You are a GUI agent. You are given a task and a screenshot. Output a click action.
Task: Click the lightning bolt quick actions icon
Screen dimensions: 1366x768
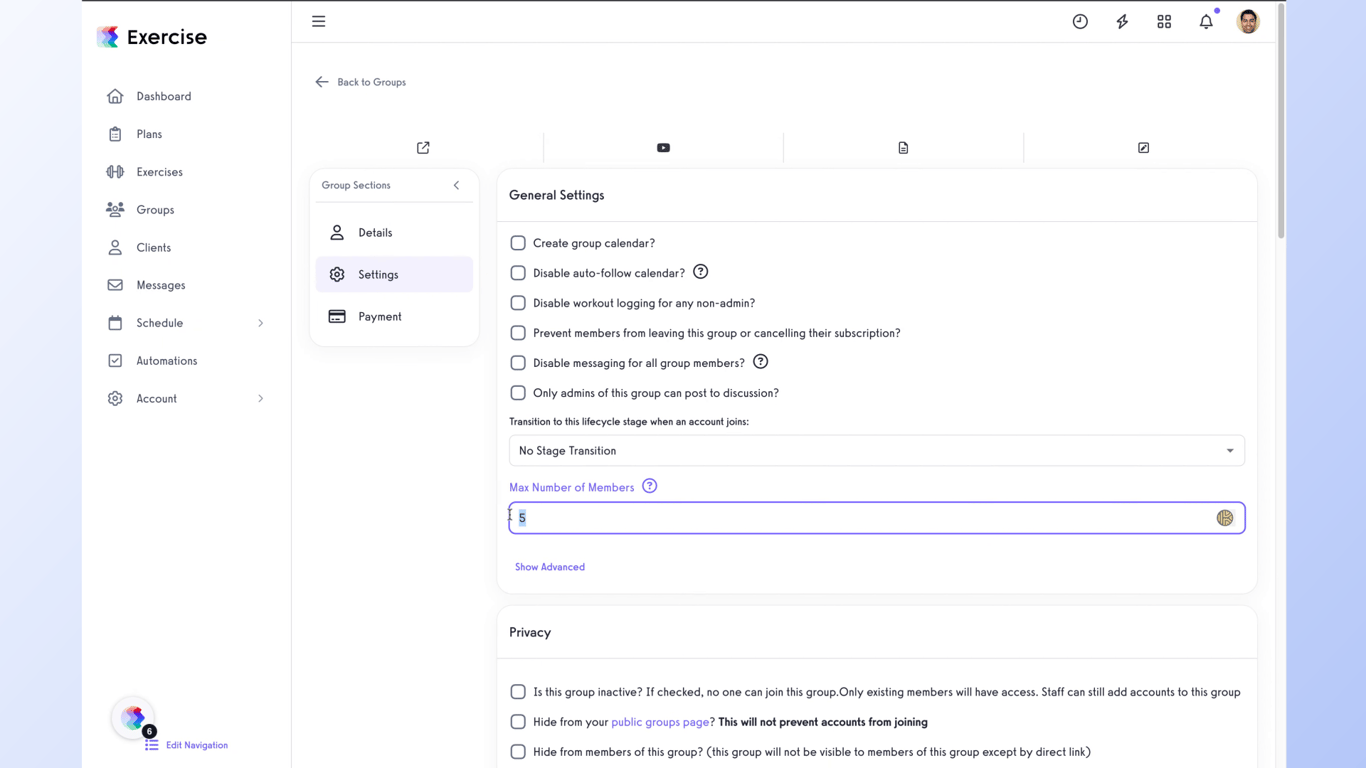(x=1122, y=22)
